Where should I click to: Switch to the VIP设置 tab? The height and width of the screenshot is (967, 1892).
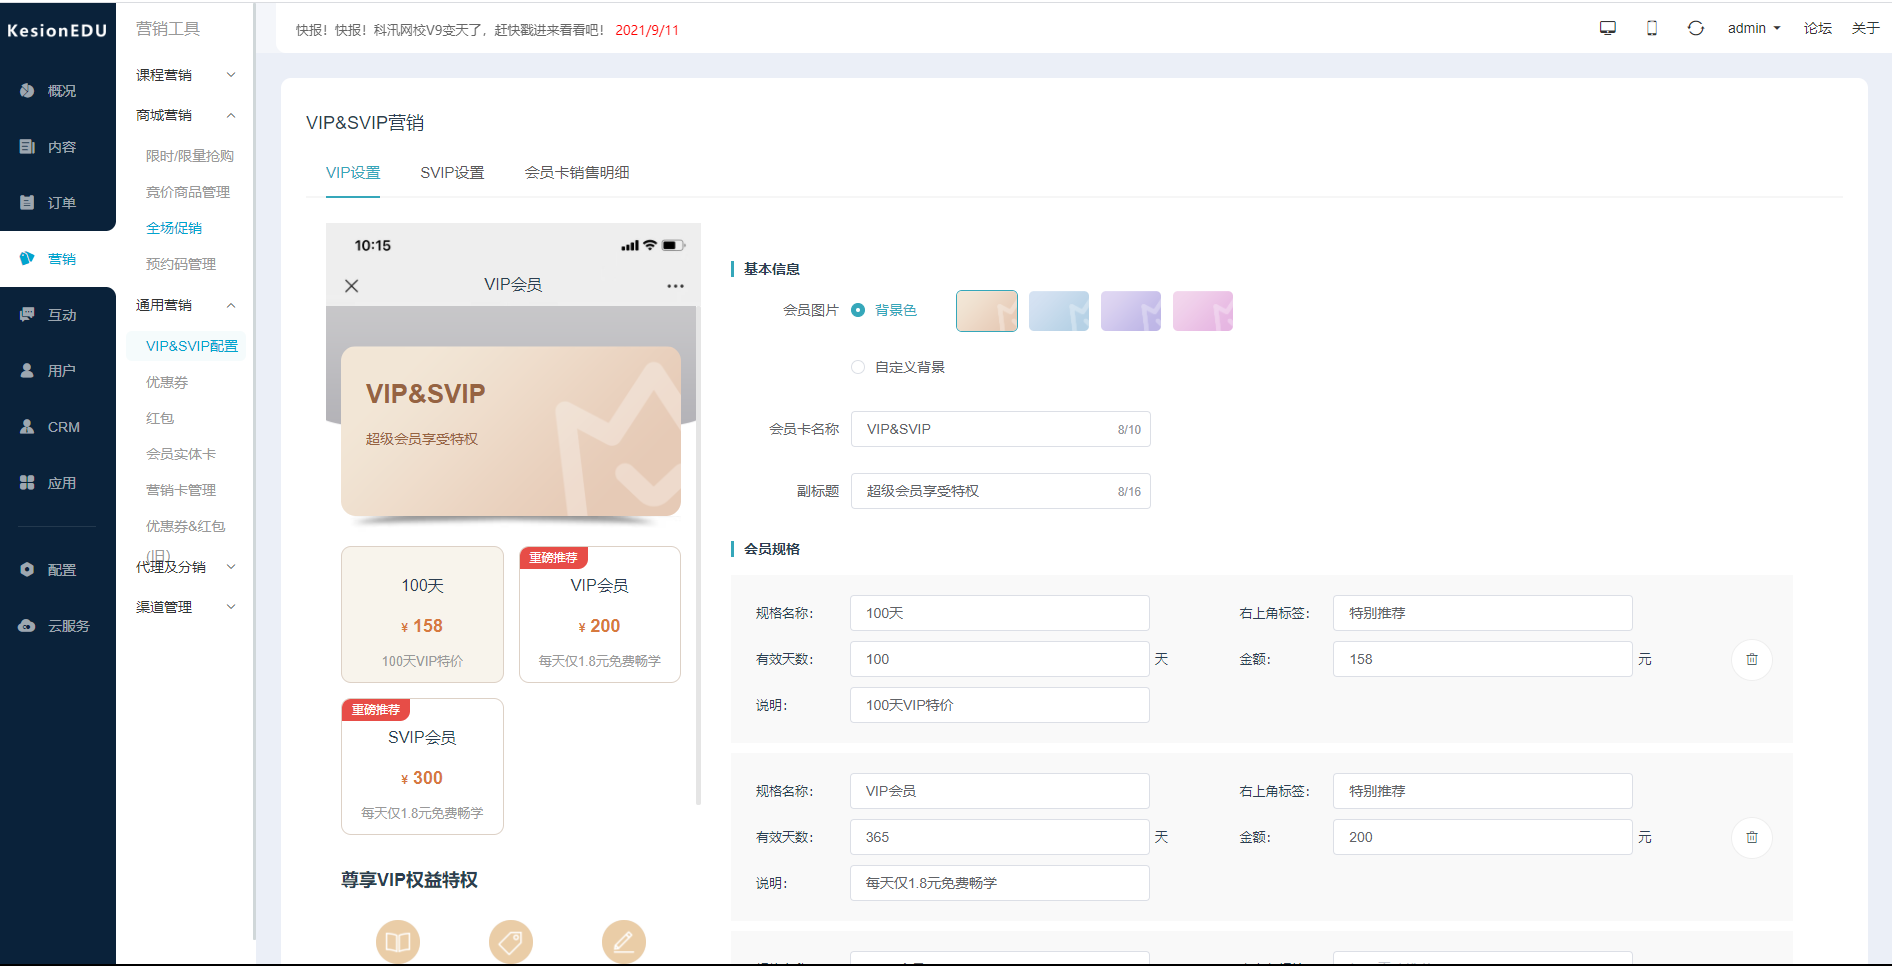(x=353, y=173)
